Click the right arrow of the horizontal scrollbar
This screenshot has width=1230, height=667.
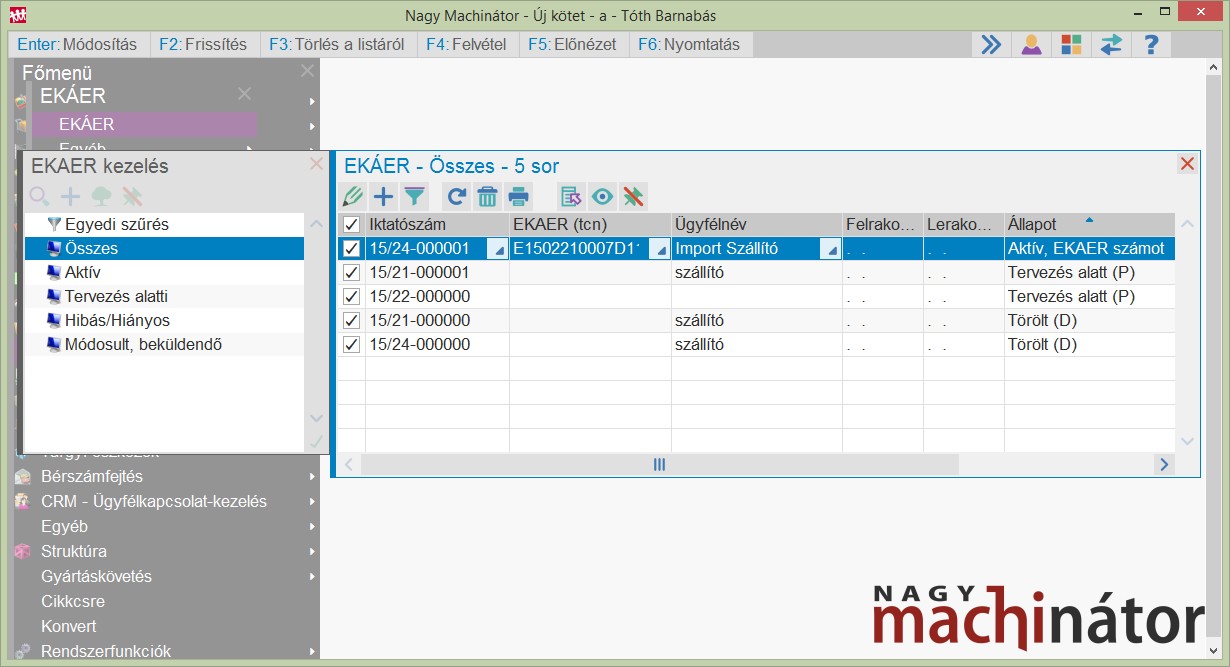coord(1163,464)
